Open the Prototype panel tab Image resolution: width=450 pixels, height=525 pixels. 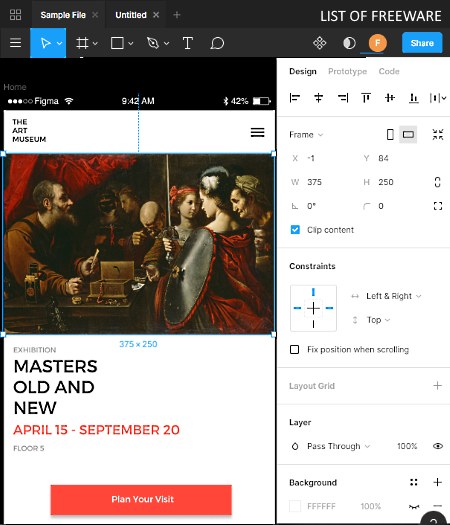click(x=347, y=71)
